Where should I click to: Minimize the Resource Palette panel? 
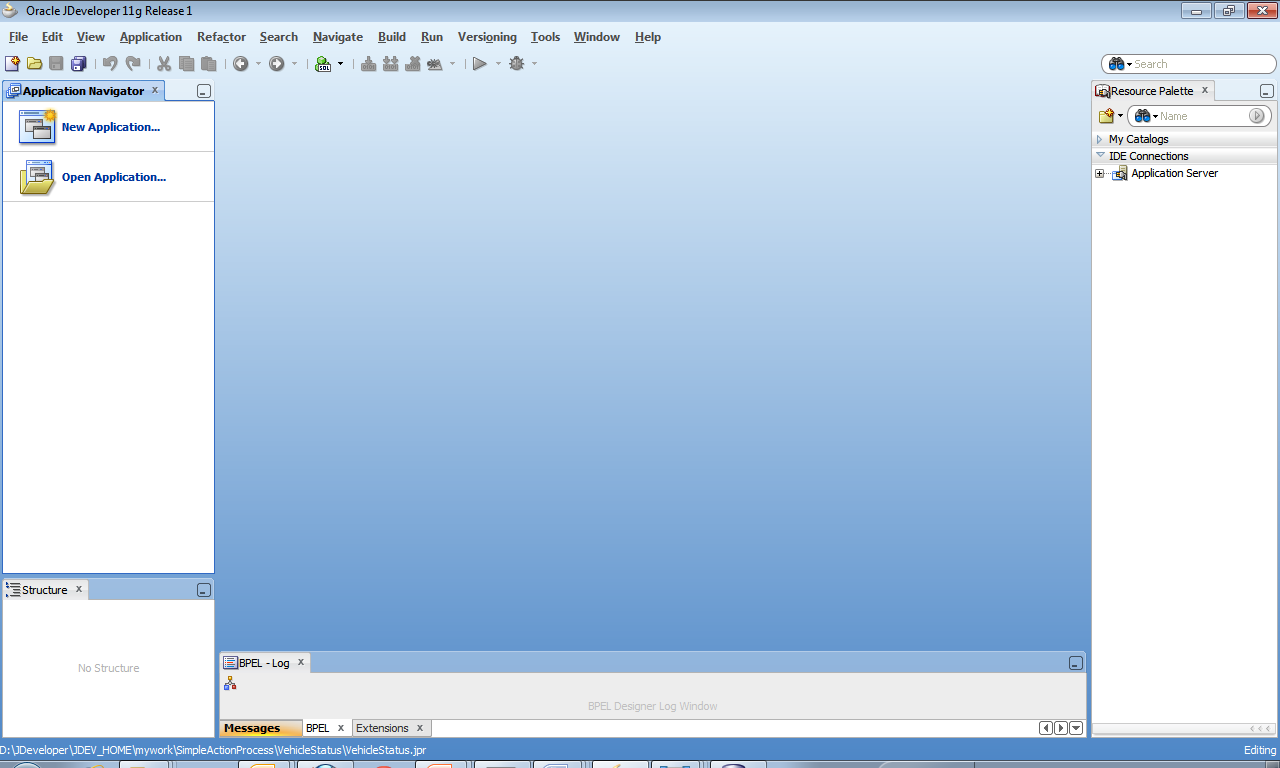coord(1266,91)
